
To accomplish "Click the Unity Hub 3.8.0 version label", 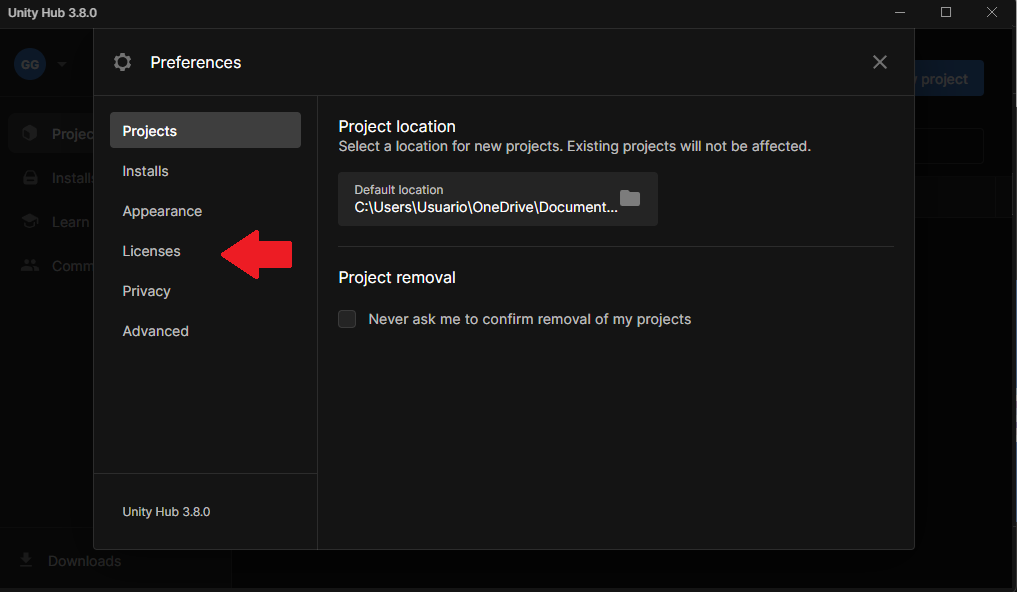I will [x=166, y=512].
